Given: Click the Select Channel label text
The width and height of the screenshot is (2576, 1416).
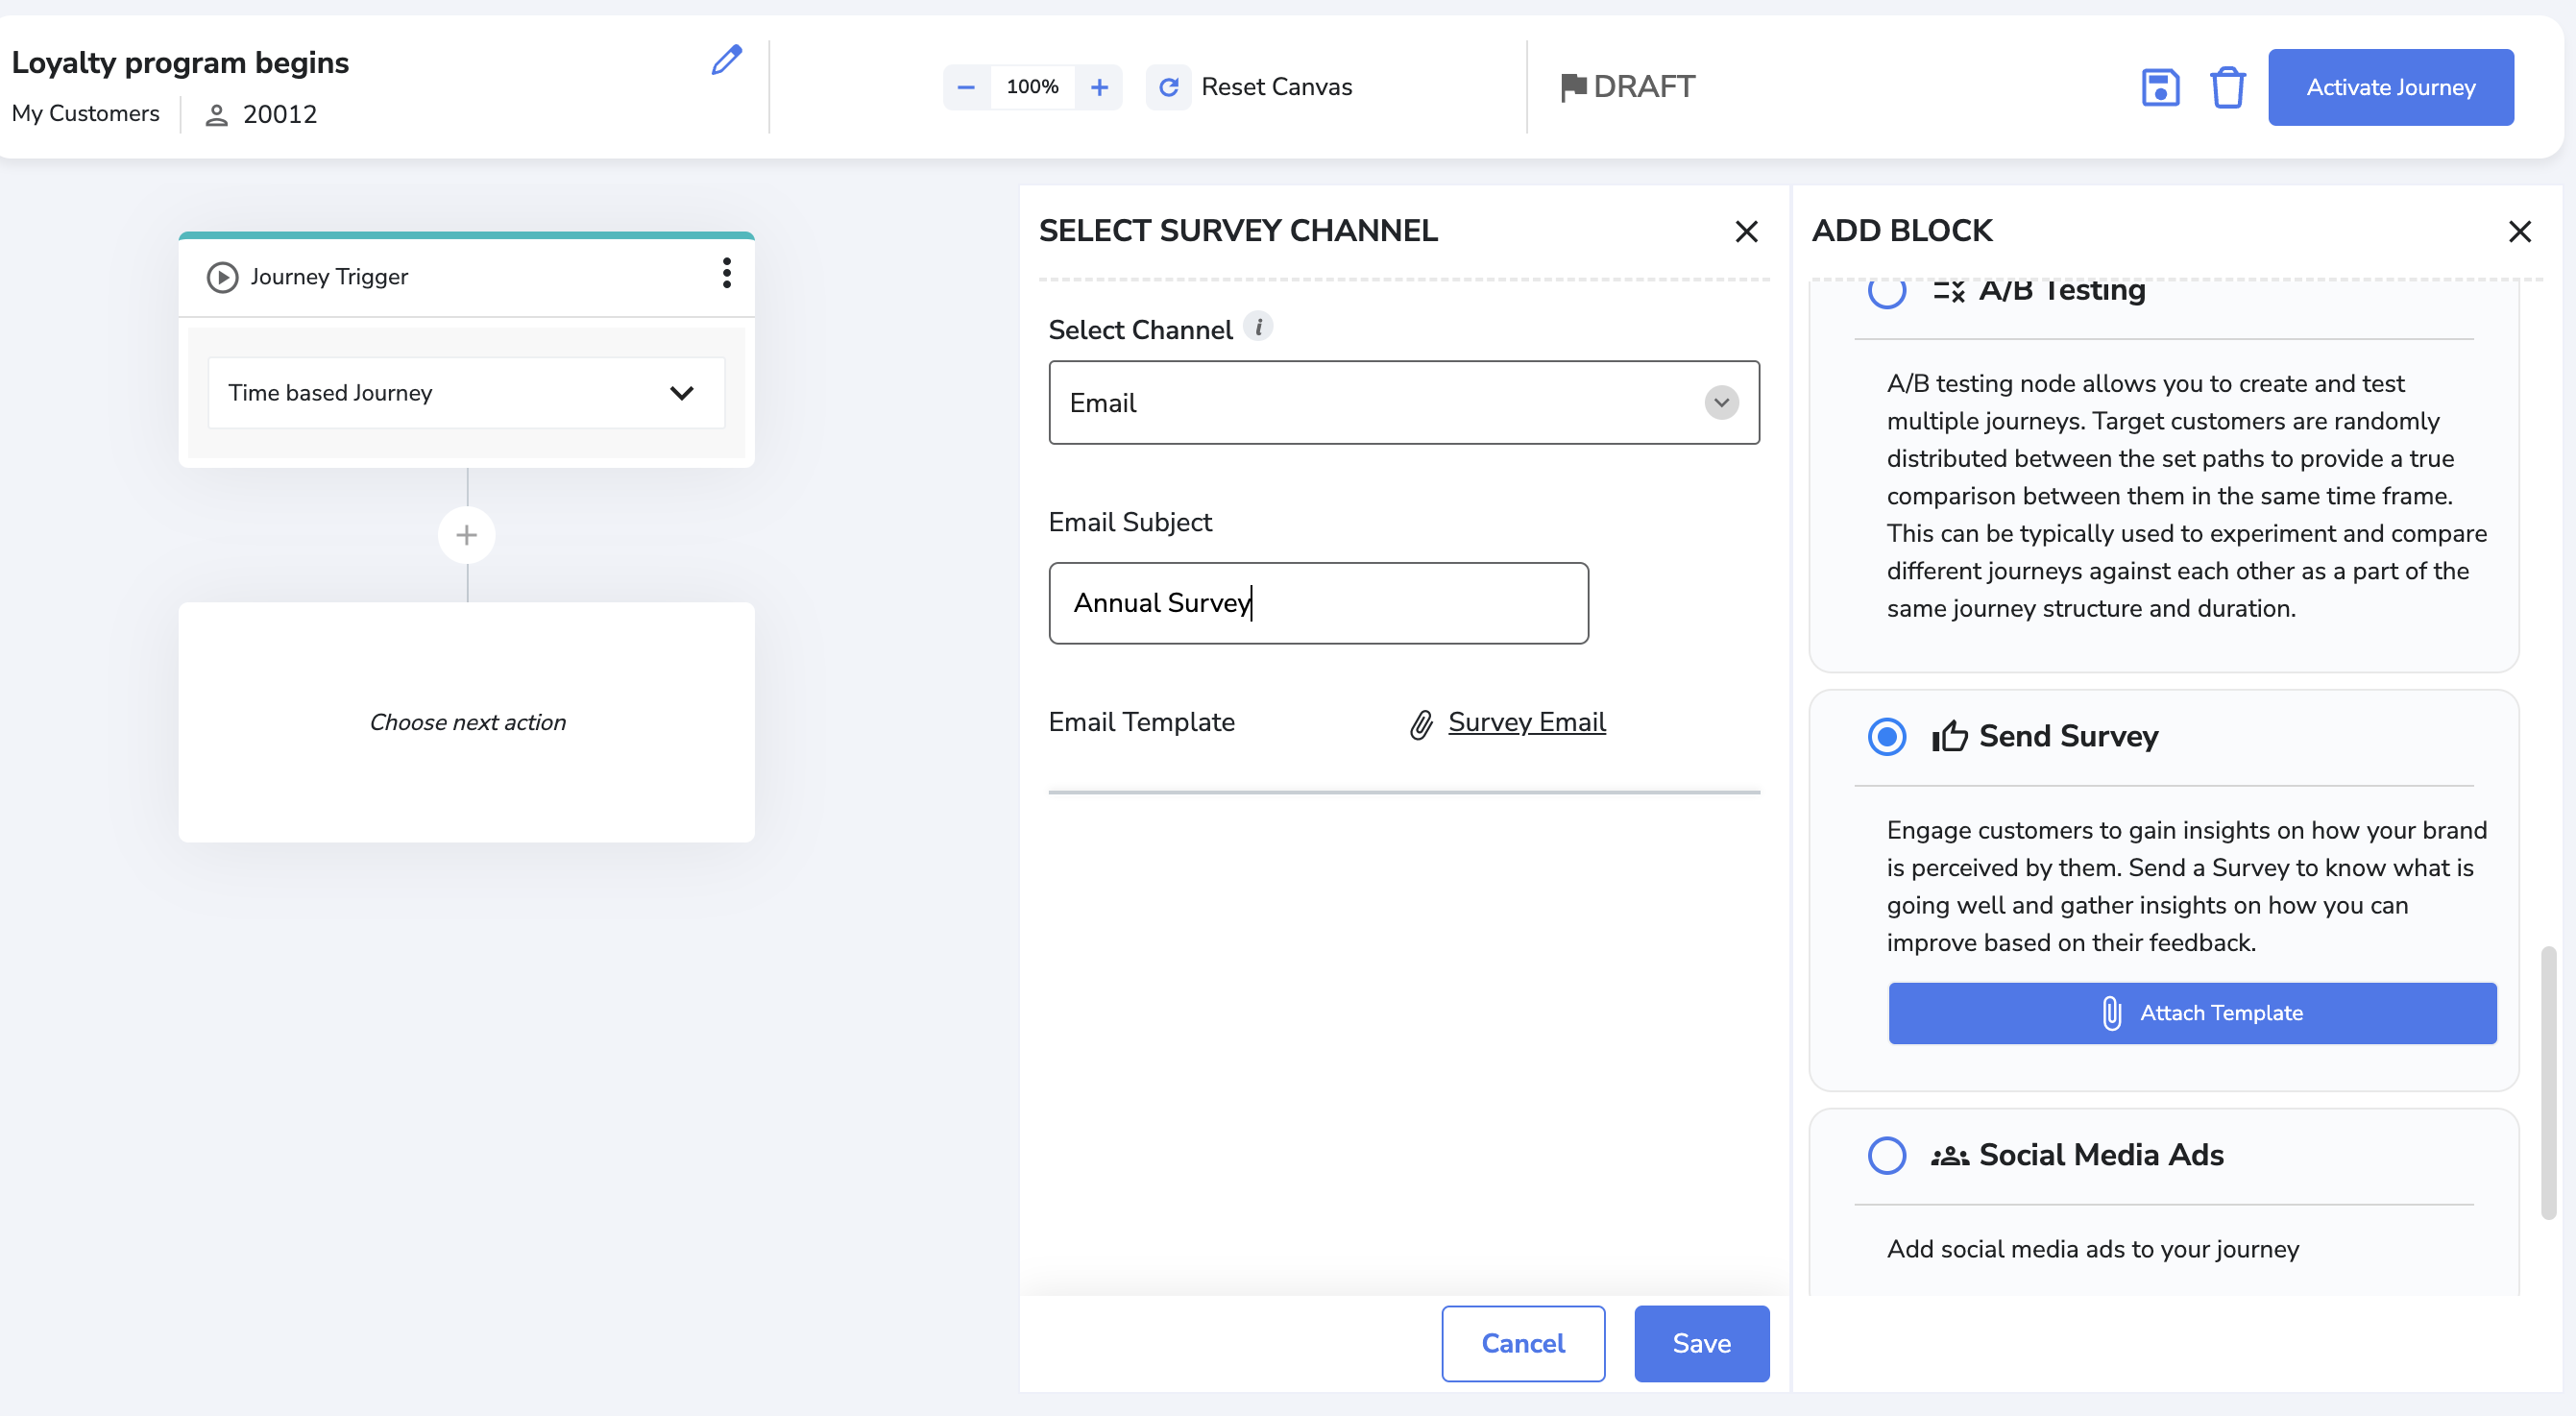Looking at the screenshot, I should click(x=1140, y=330).
